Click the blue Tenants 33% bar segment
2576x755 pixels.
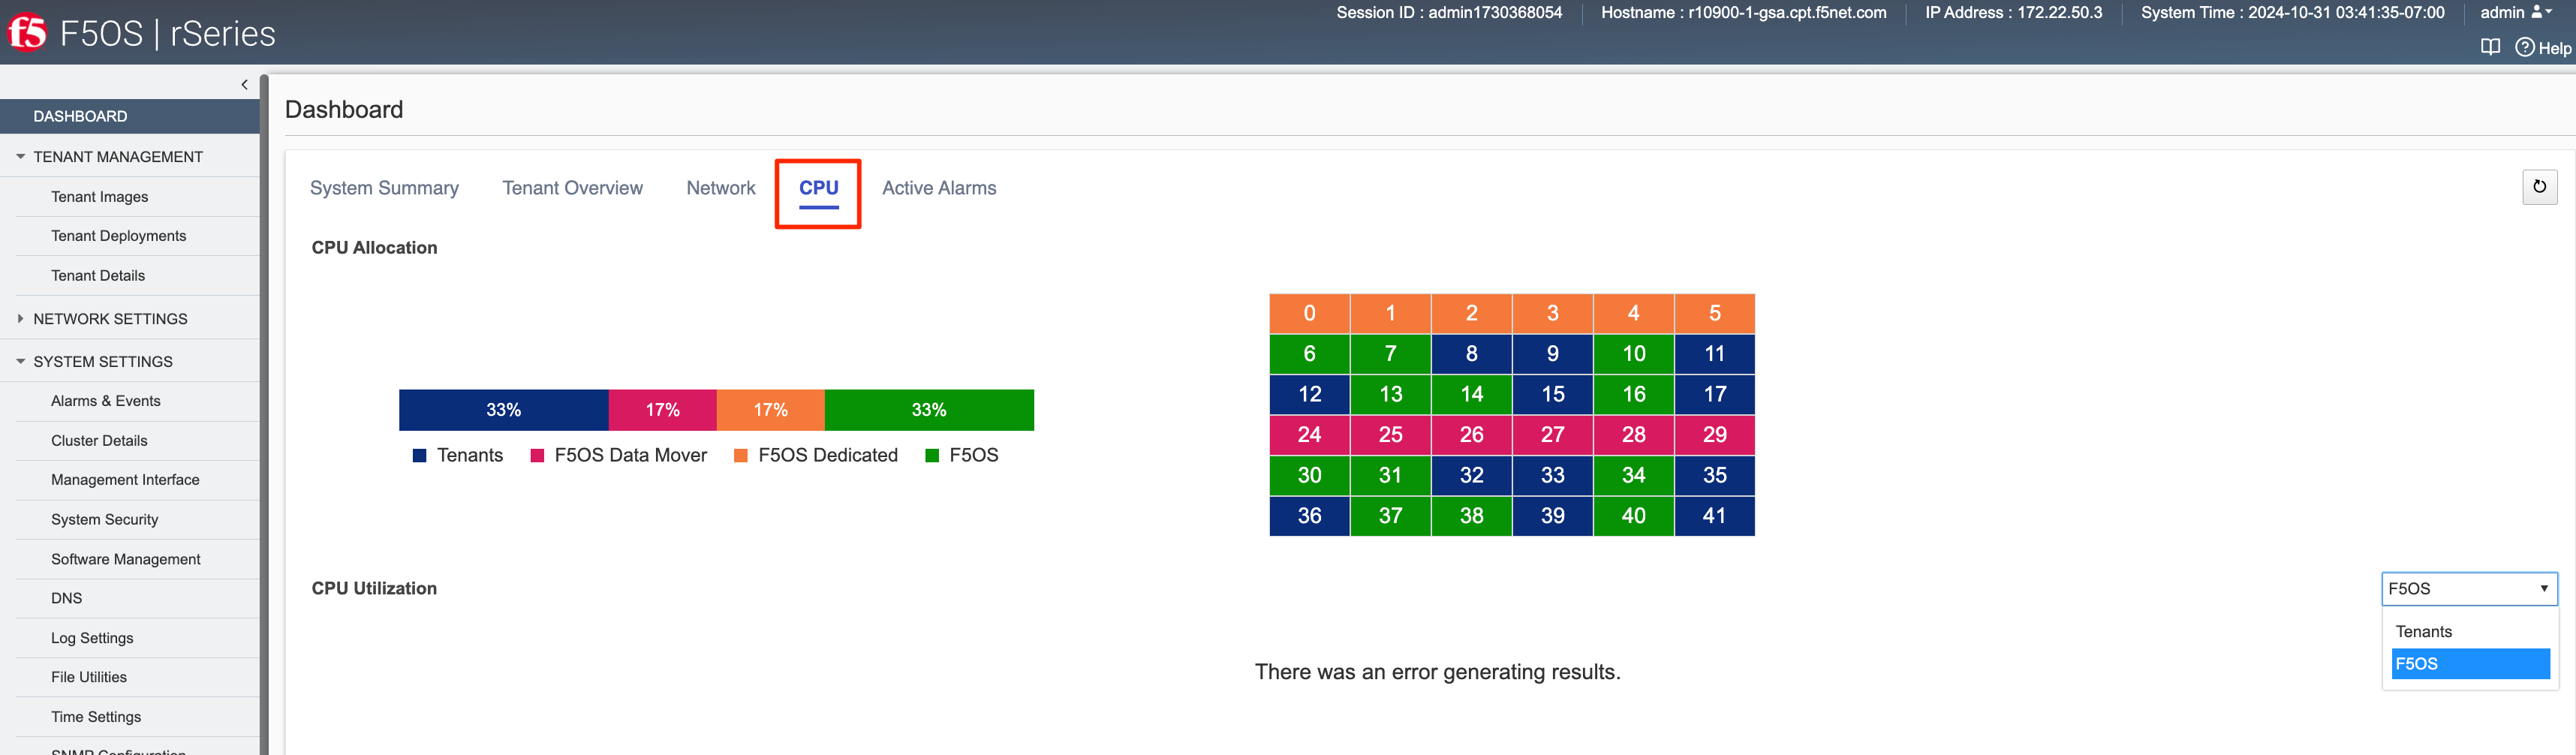pos(504,410)
